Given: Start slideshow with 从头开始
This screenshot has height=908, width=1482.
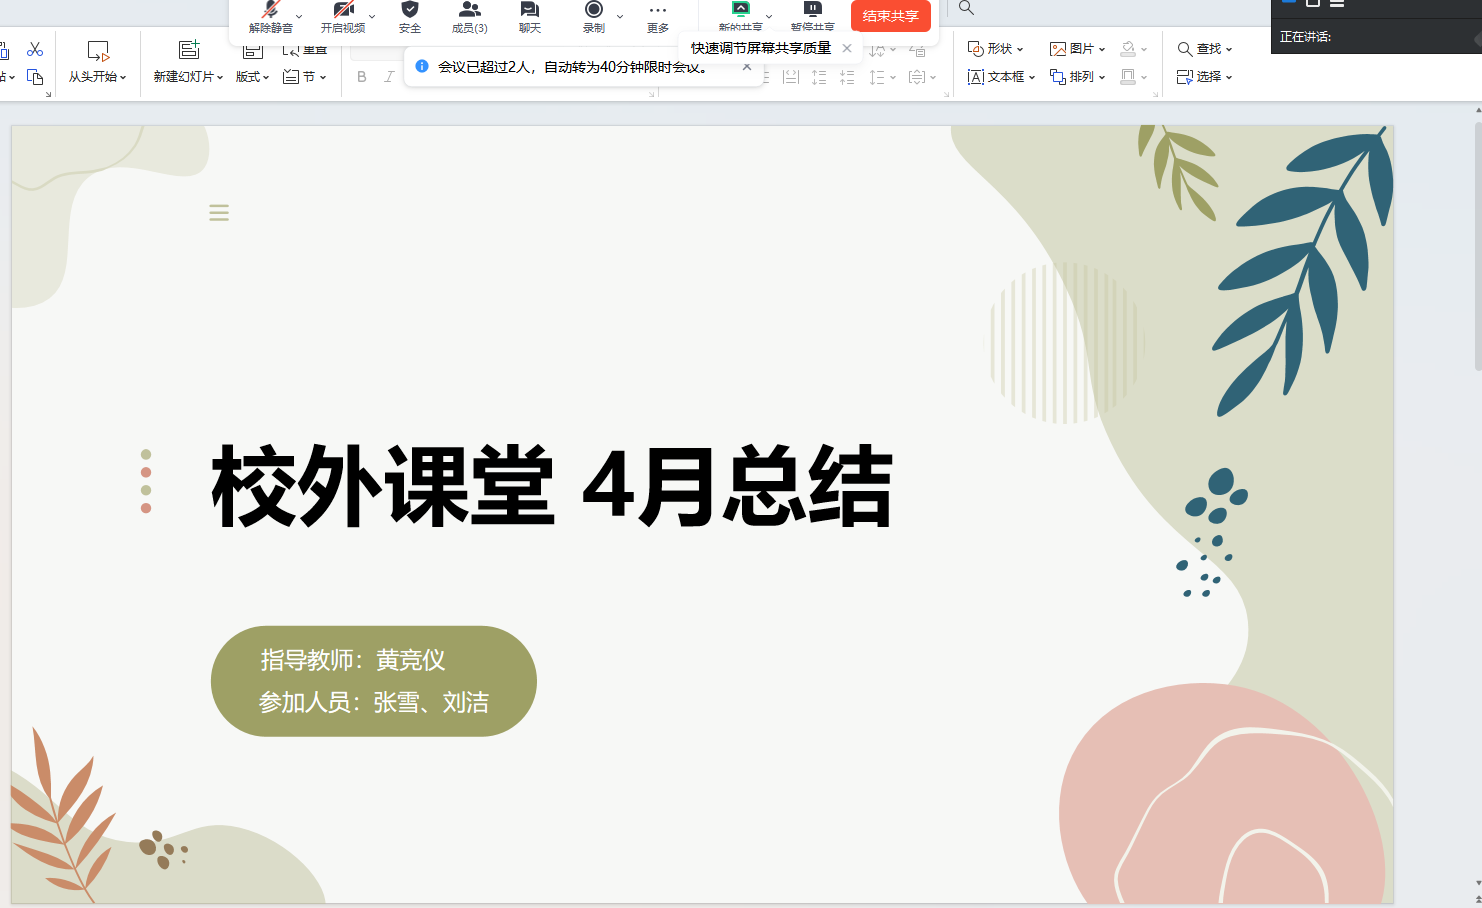Looking at the screenshot, I should [97, 61].
